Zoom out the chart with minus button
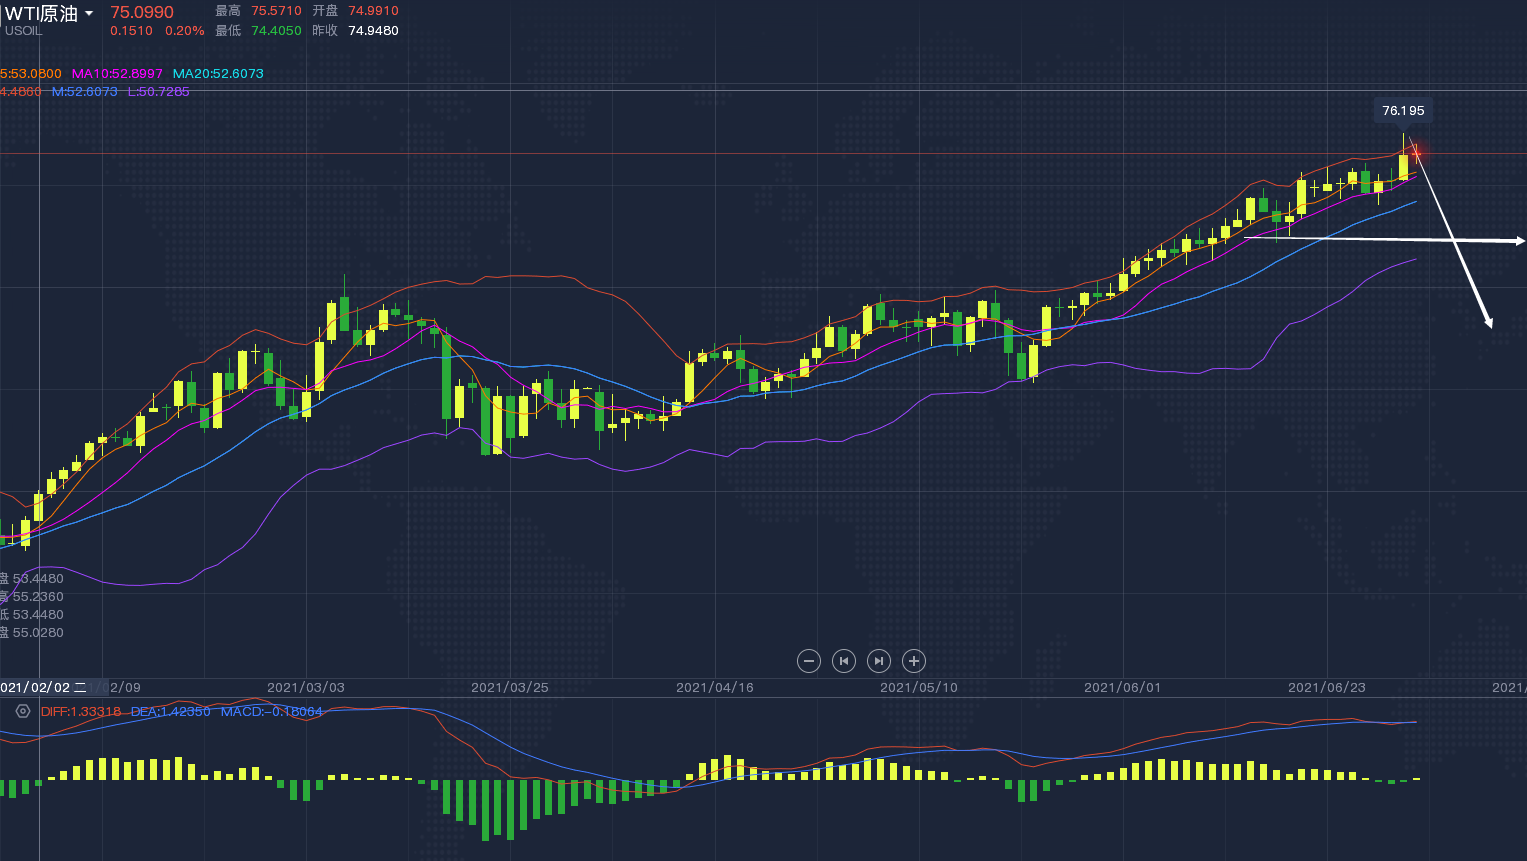This screenshot has width=1527, height=861. 809,661
